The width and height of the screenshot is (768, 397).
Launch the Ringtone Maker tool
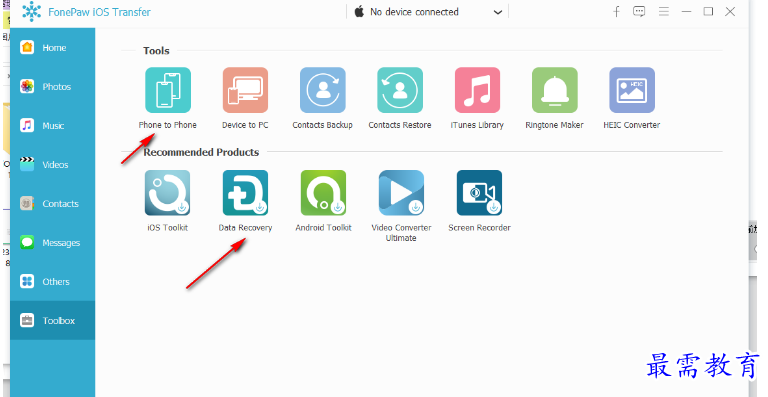point(554,90)
